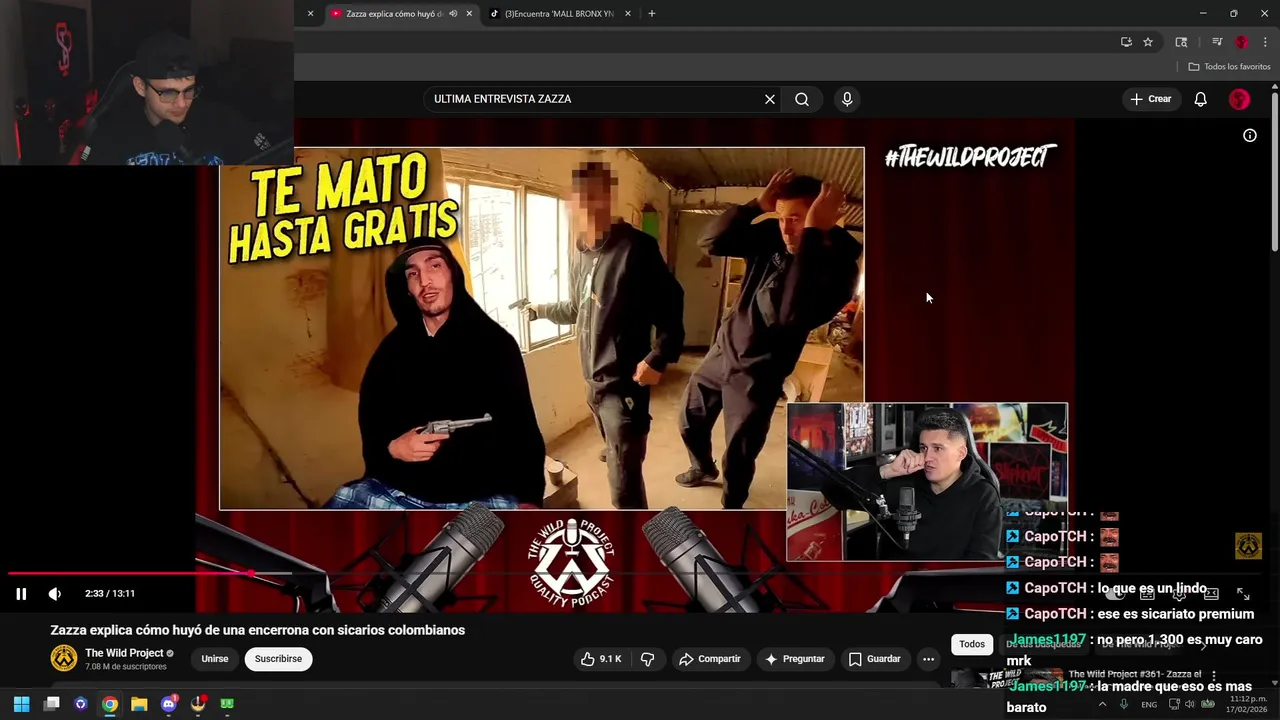Toggle fullscreen with the expand arrows icon
The width and height of the screenshot is (1280, 720).
[x=1243, y=594]
